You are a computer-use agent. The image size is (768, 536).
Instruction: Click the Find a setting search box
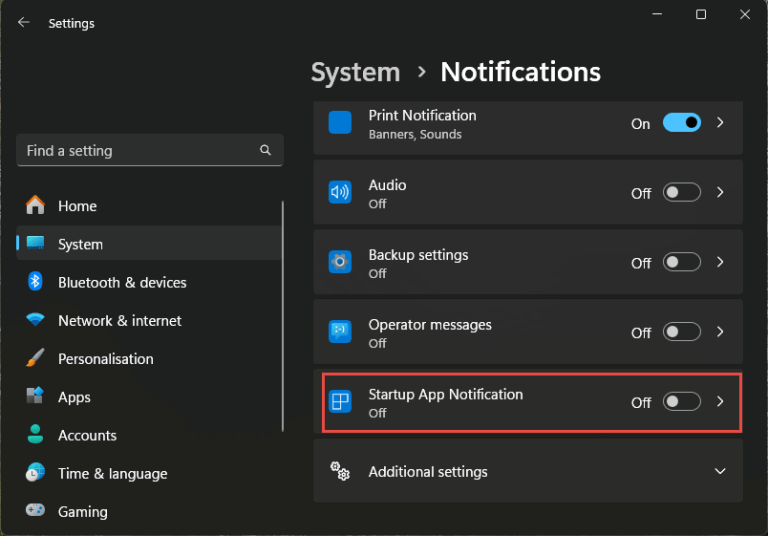(x=150, y=150)
